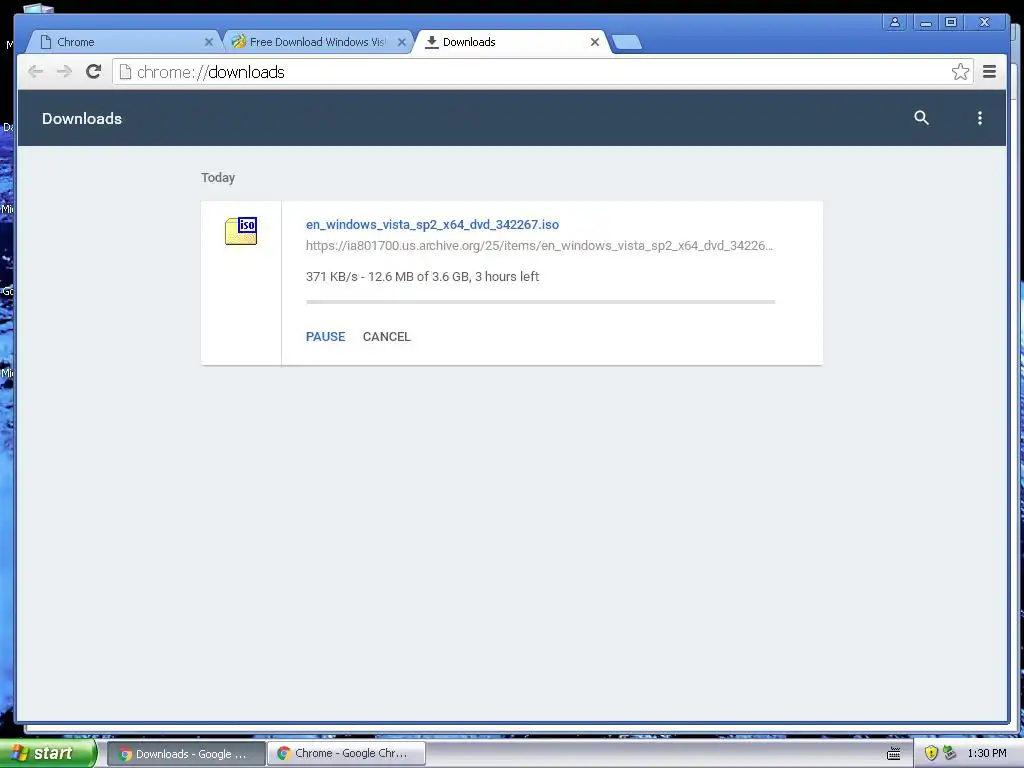
Task: Click the archive.org source URL
Action: 539,246
